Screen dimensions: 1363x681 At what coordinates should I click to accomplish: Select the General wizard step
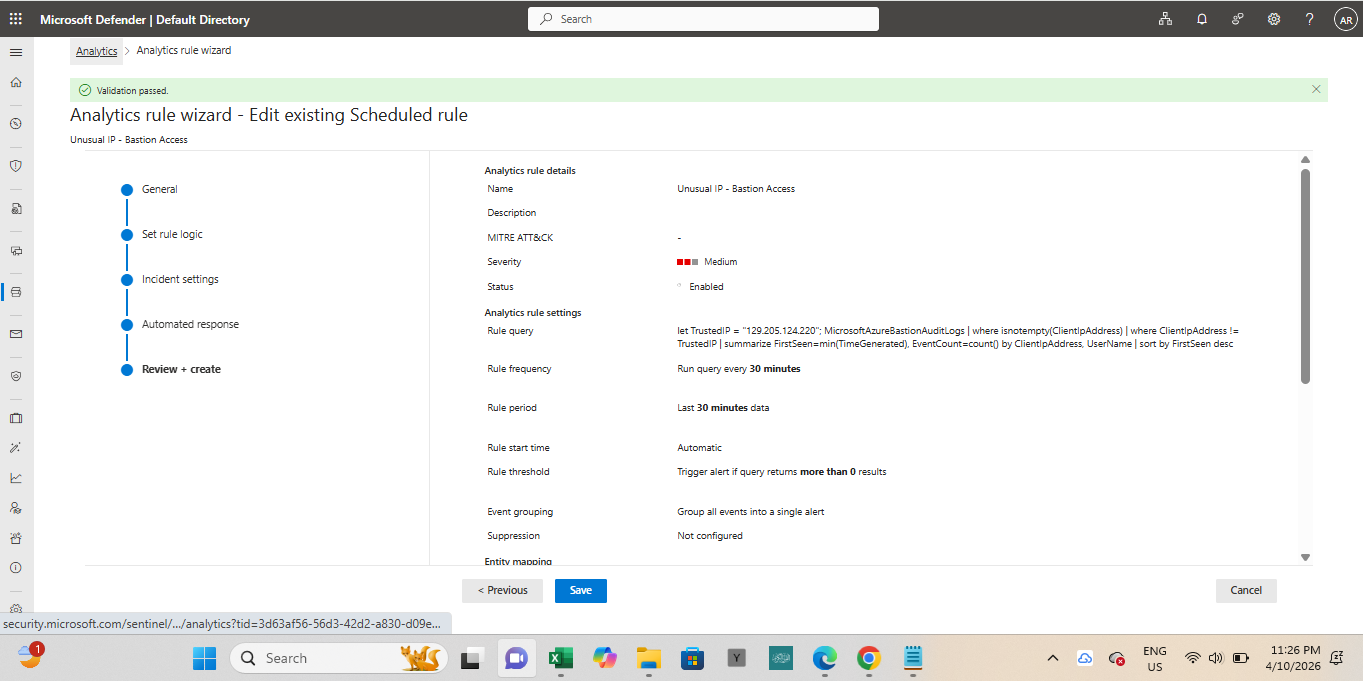tap(160, 189)
